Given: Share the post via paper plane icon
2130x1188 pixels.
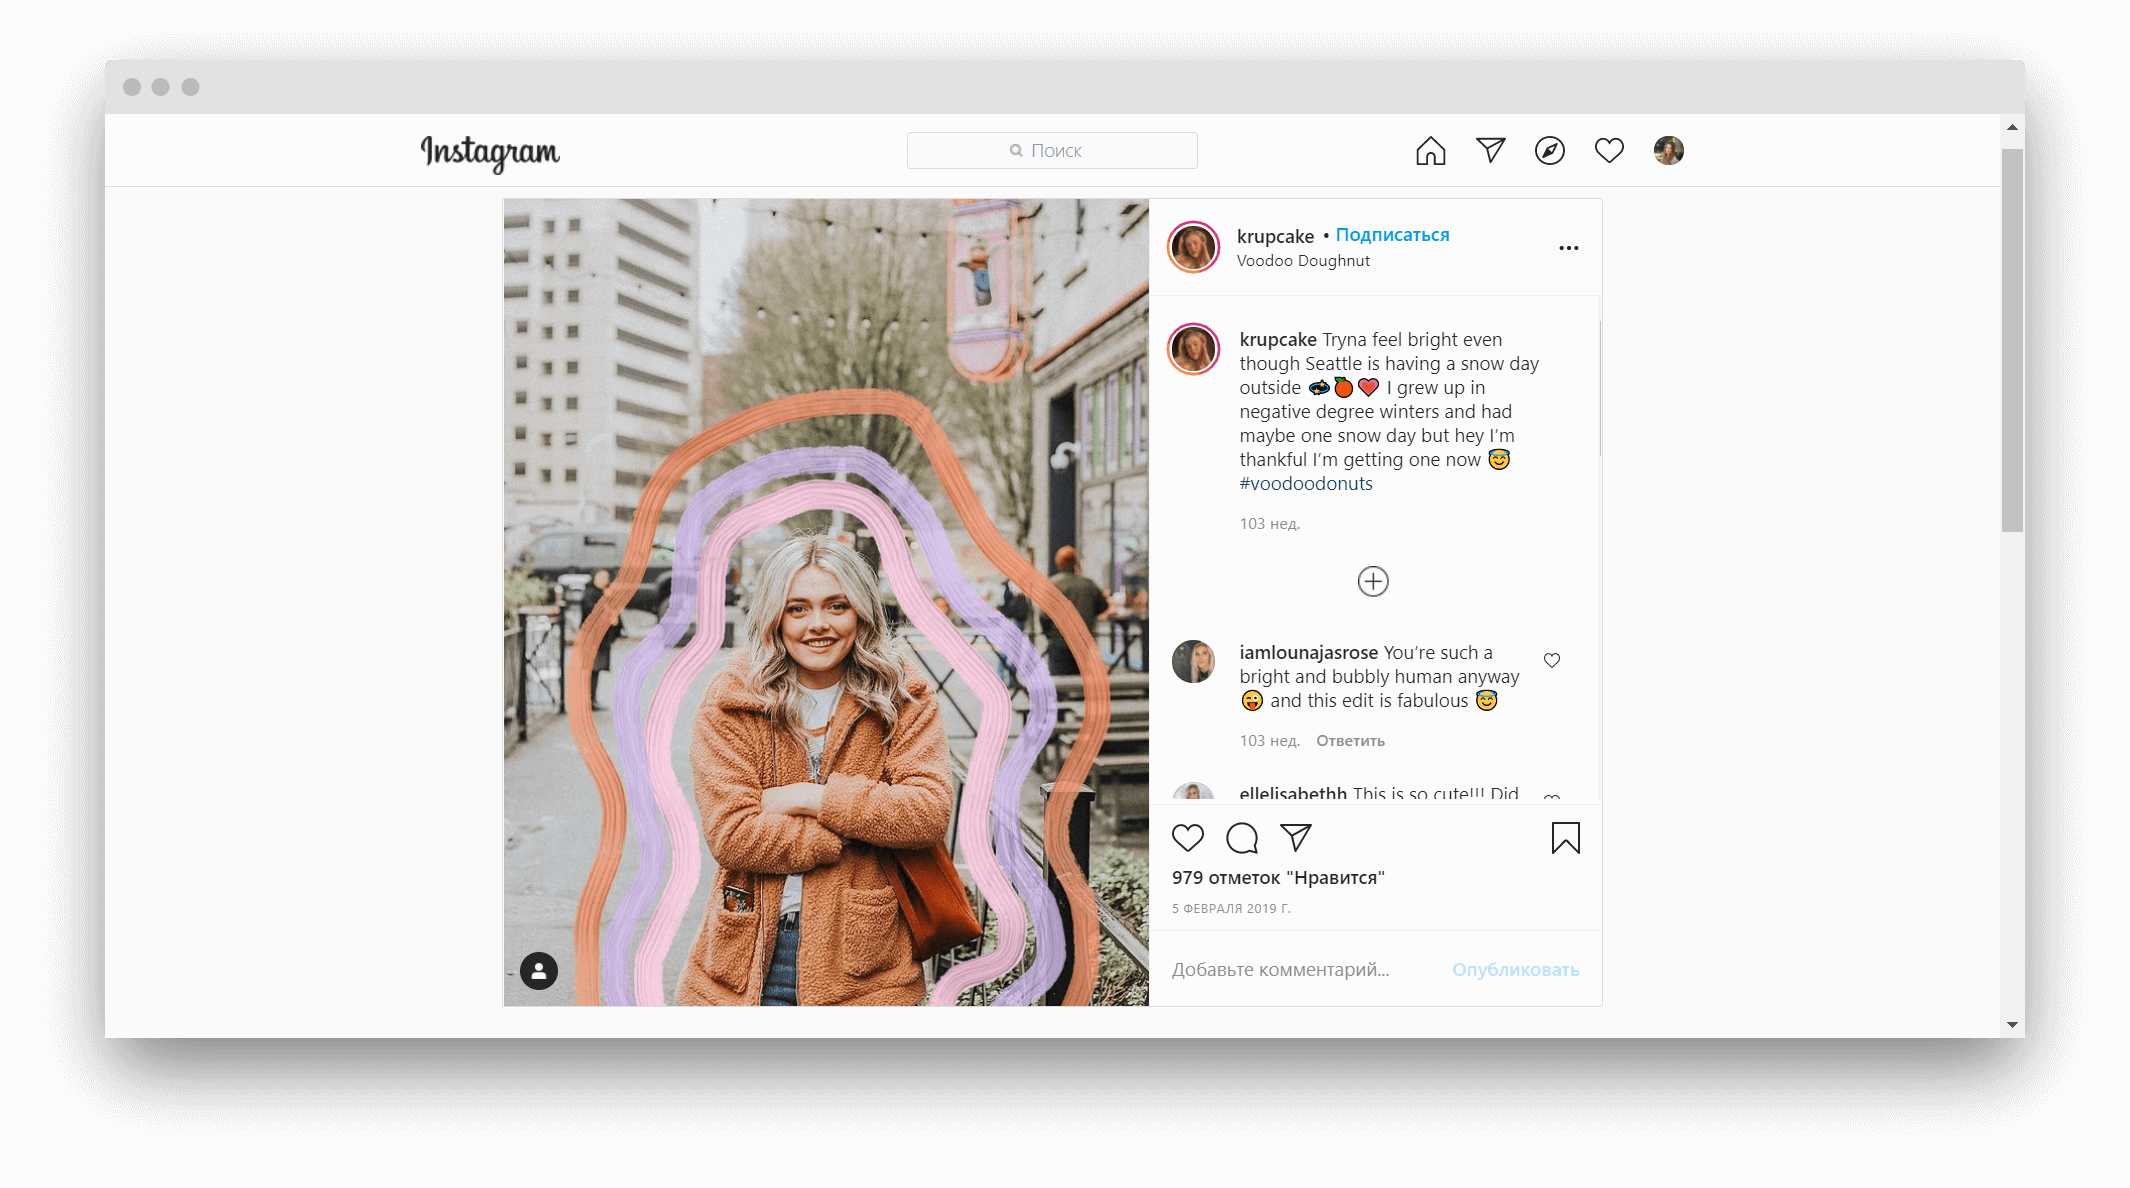Looking at the screenshot, I should point(1296,837).
